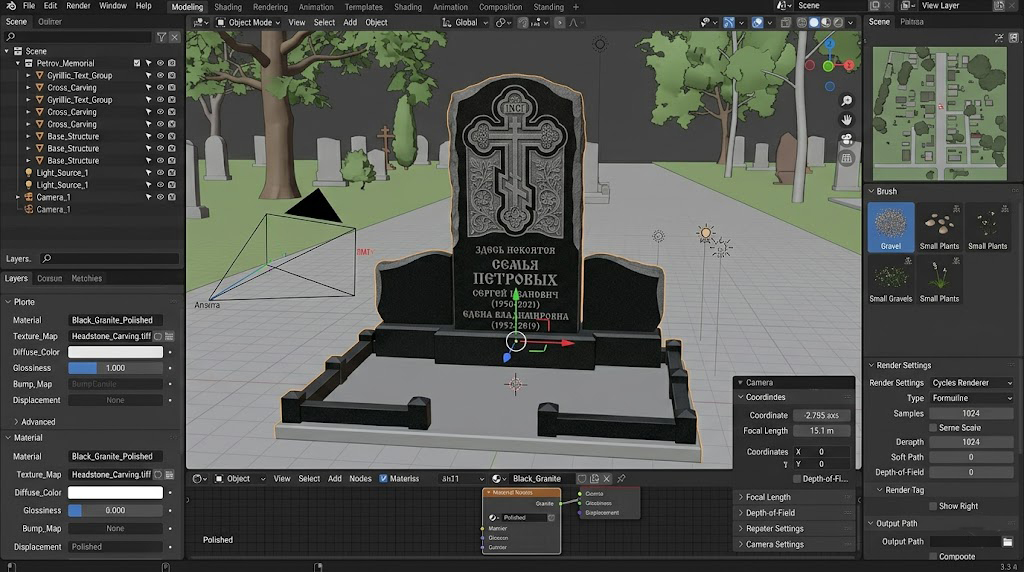Open Cycles Renderer dropdown

[972, 383]
